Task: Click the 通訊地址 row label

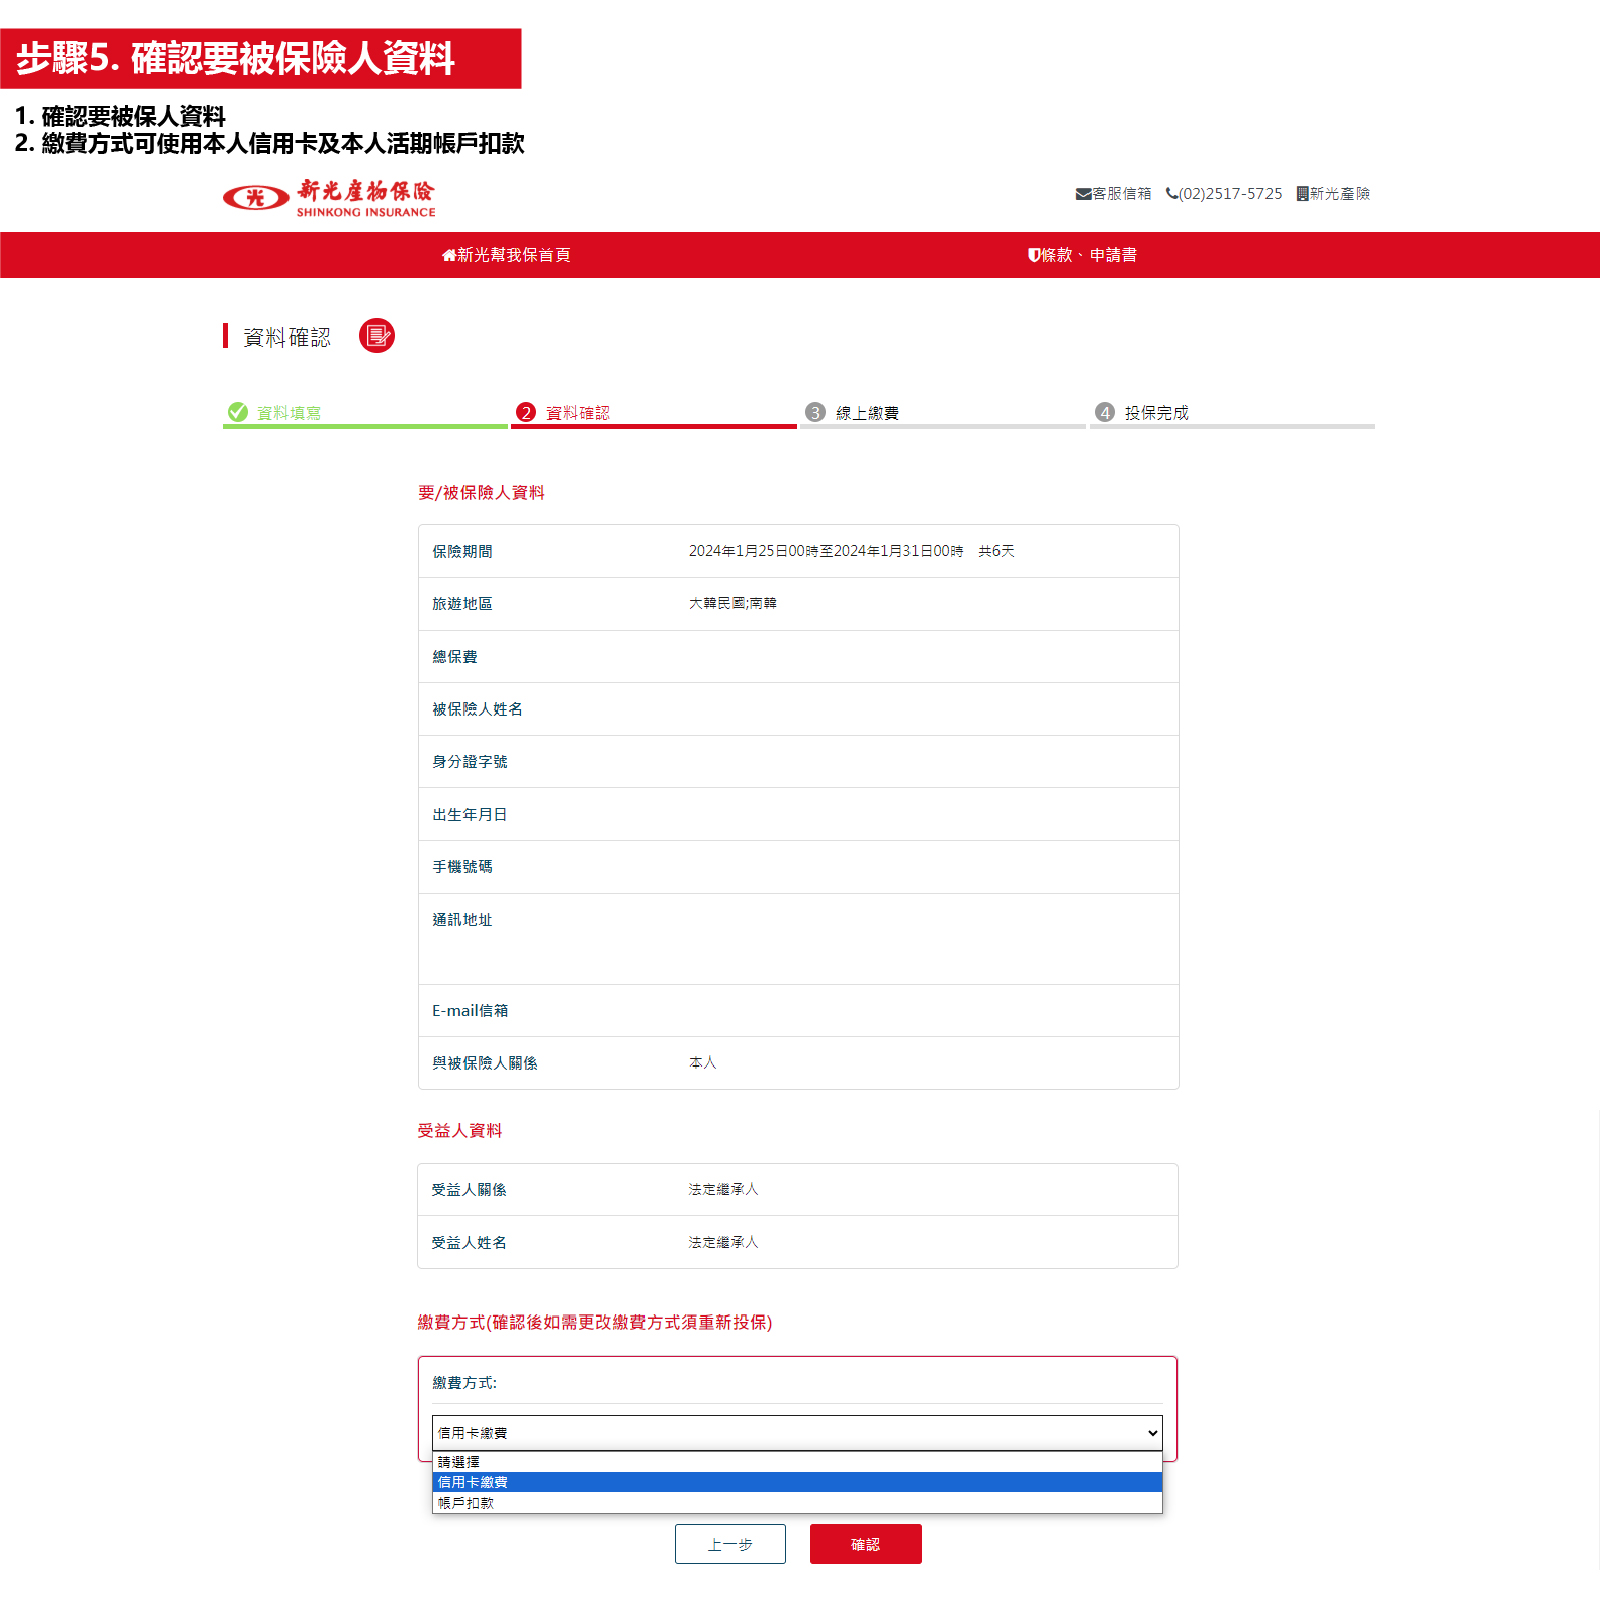Action: pyautogui.click(x=462, y=919)
